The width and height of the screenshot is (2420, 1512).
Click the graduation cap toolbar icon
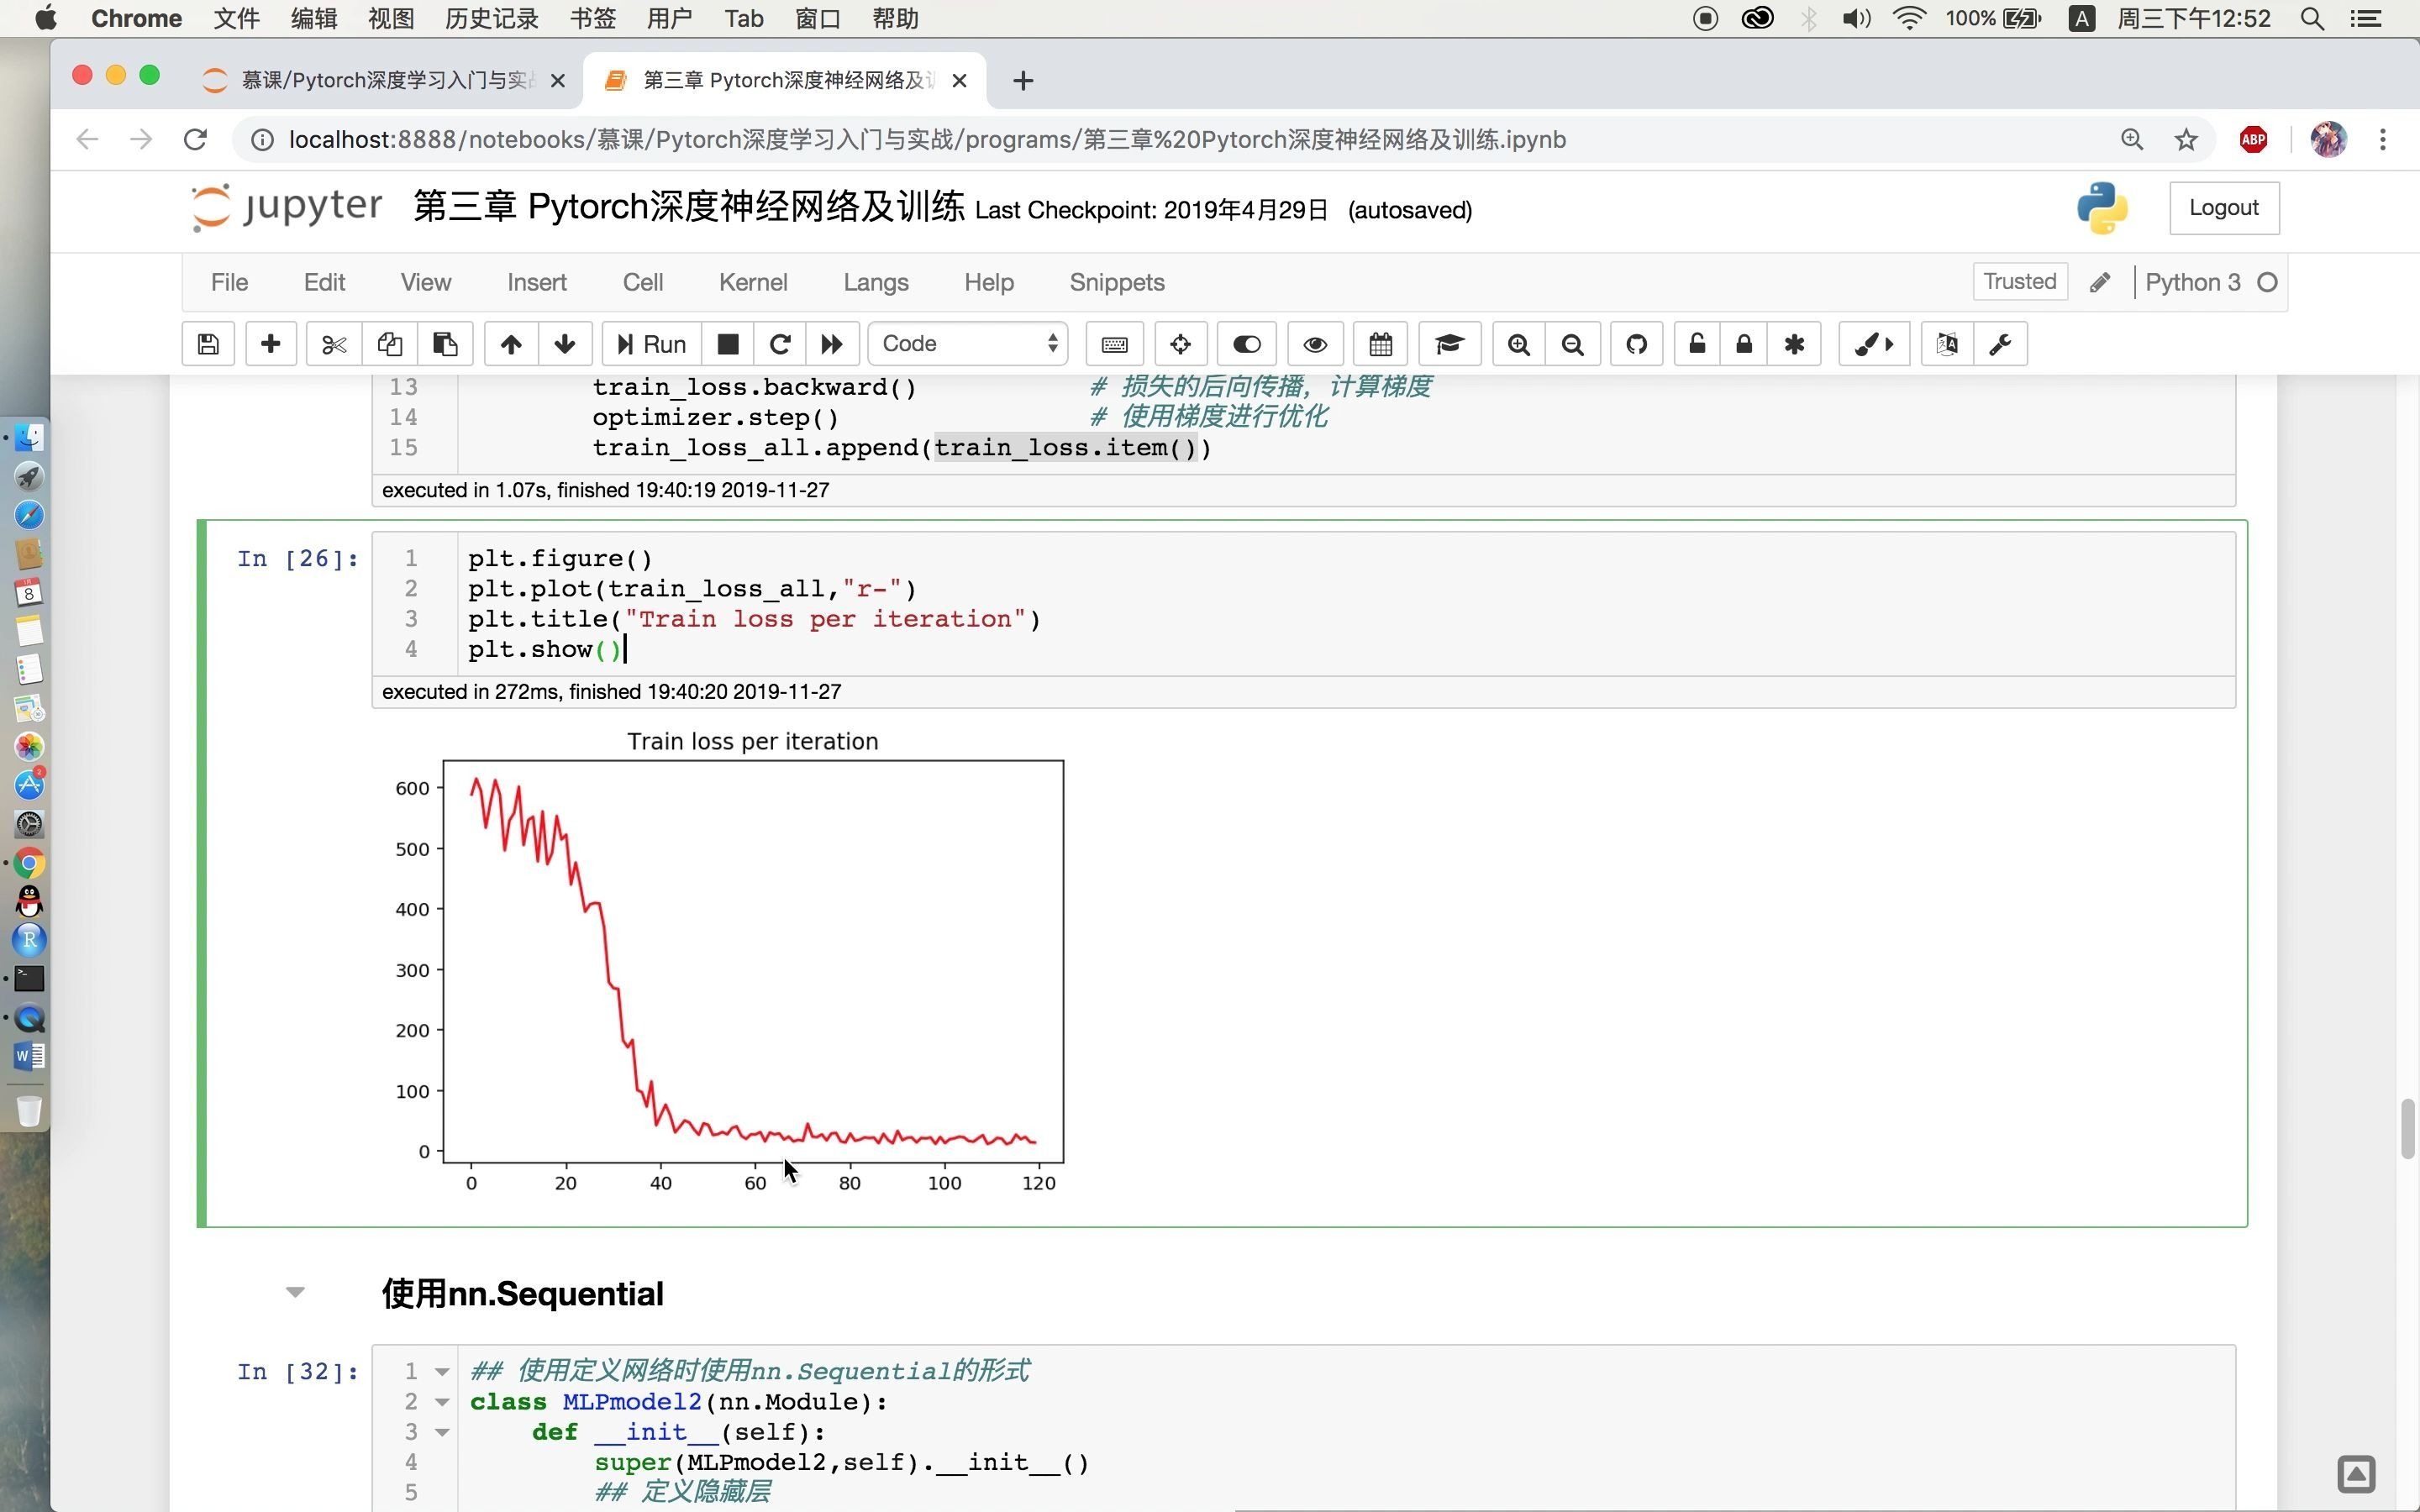pos(1449,344)
